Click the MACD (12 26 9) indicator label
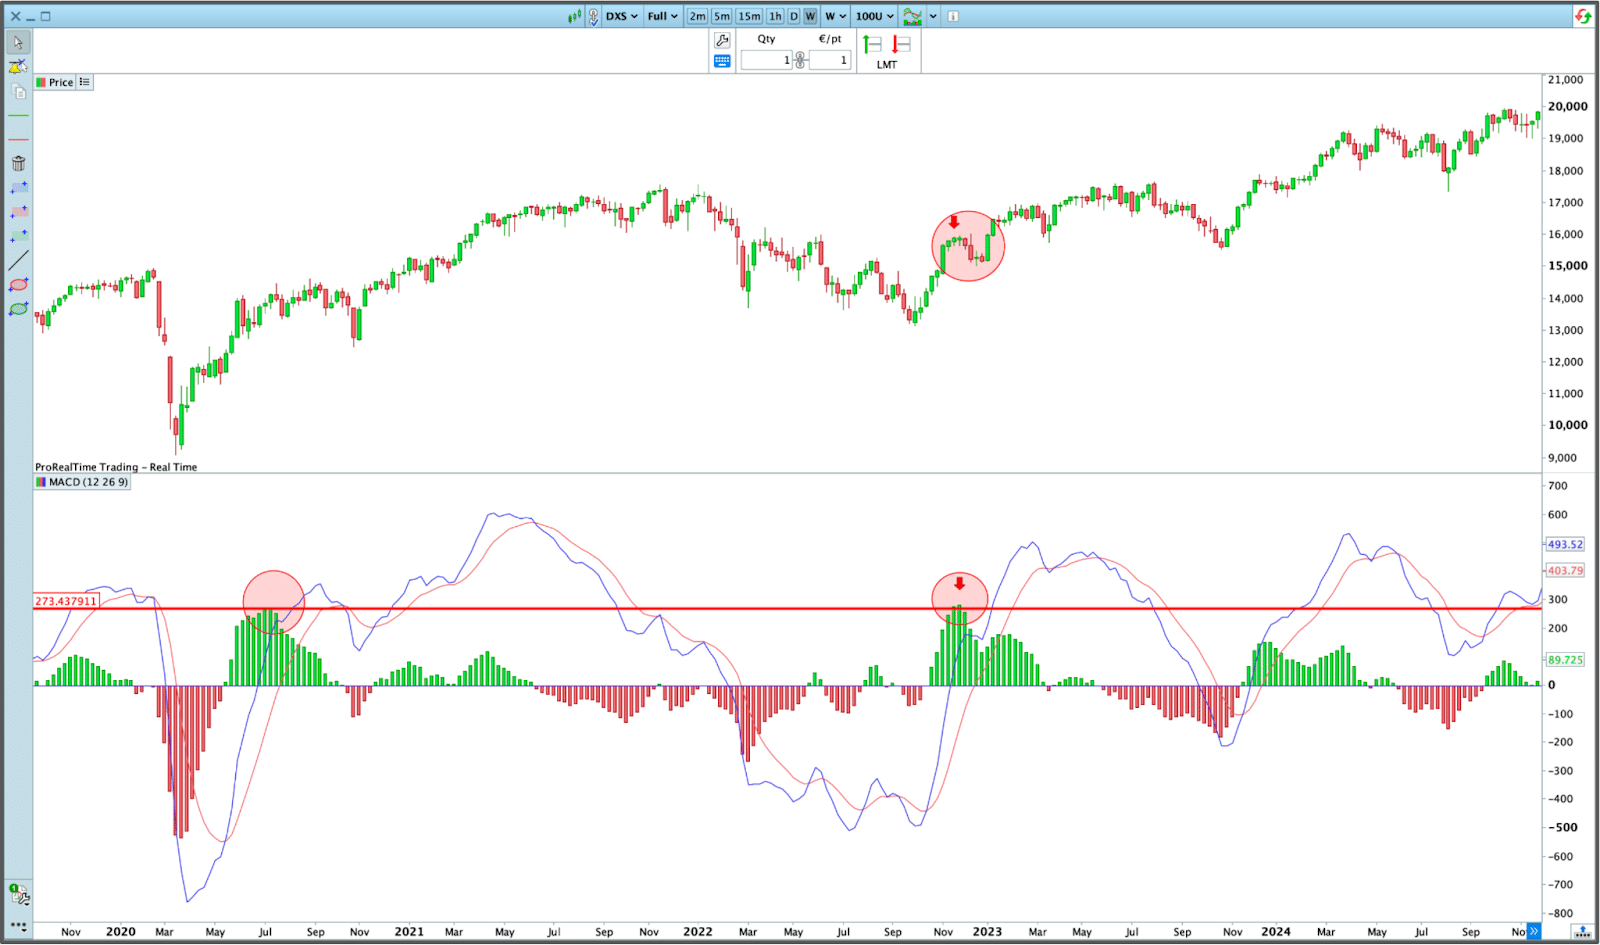The width and height of the screenshot is (1600, 945). (x=88, y=482)
